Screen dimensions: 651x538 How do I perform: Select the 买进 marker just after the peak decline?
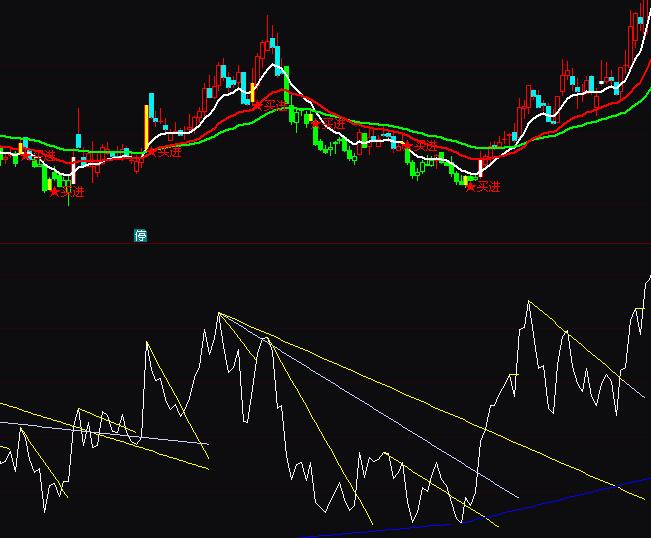coord(329,123)
